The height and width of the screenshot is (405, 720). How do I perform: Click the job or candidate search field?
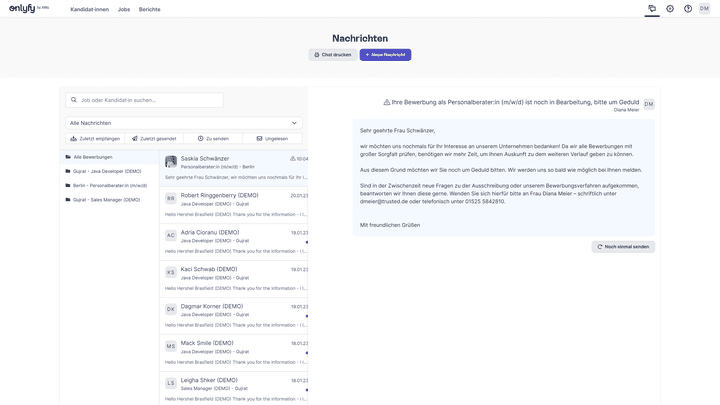pyautogui.click(x=190, y=100)
